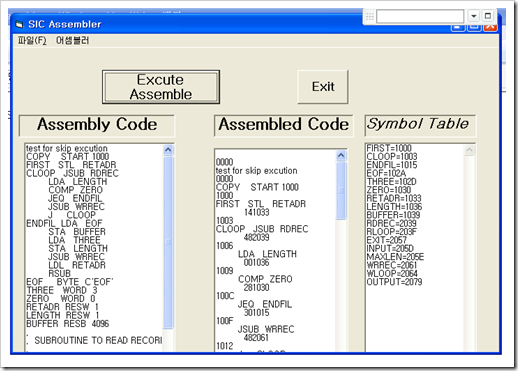Click 'test for skip excution' in Assembly Code
The height and width of the screenshot is (371, 518).
pos(67,148)
